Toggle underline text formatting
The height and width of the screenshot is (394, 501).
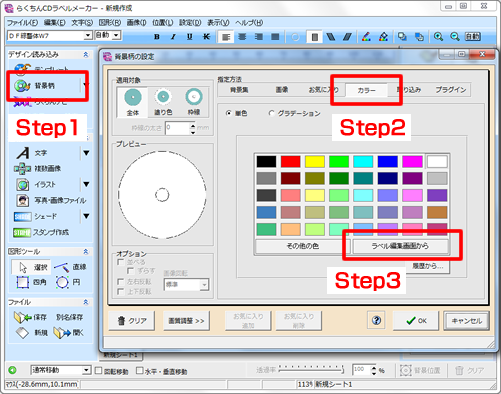(190, 37)
